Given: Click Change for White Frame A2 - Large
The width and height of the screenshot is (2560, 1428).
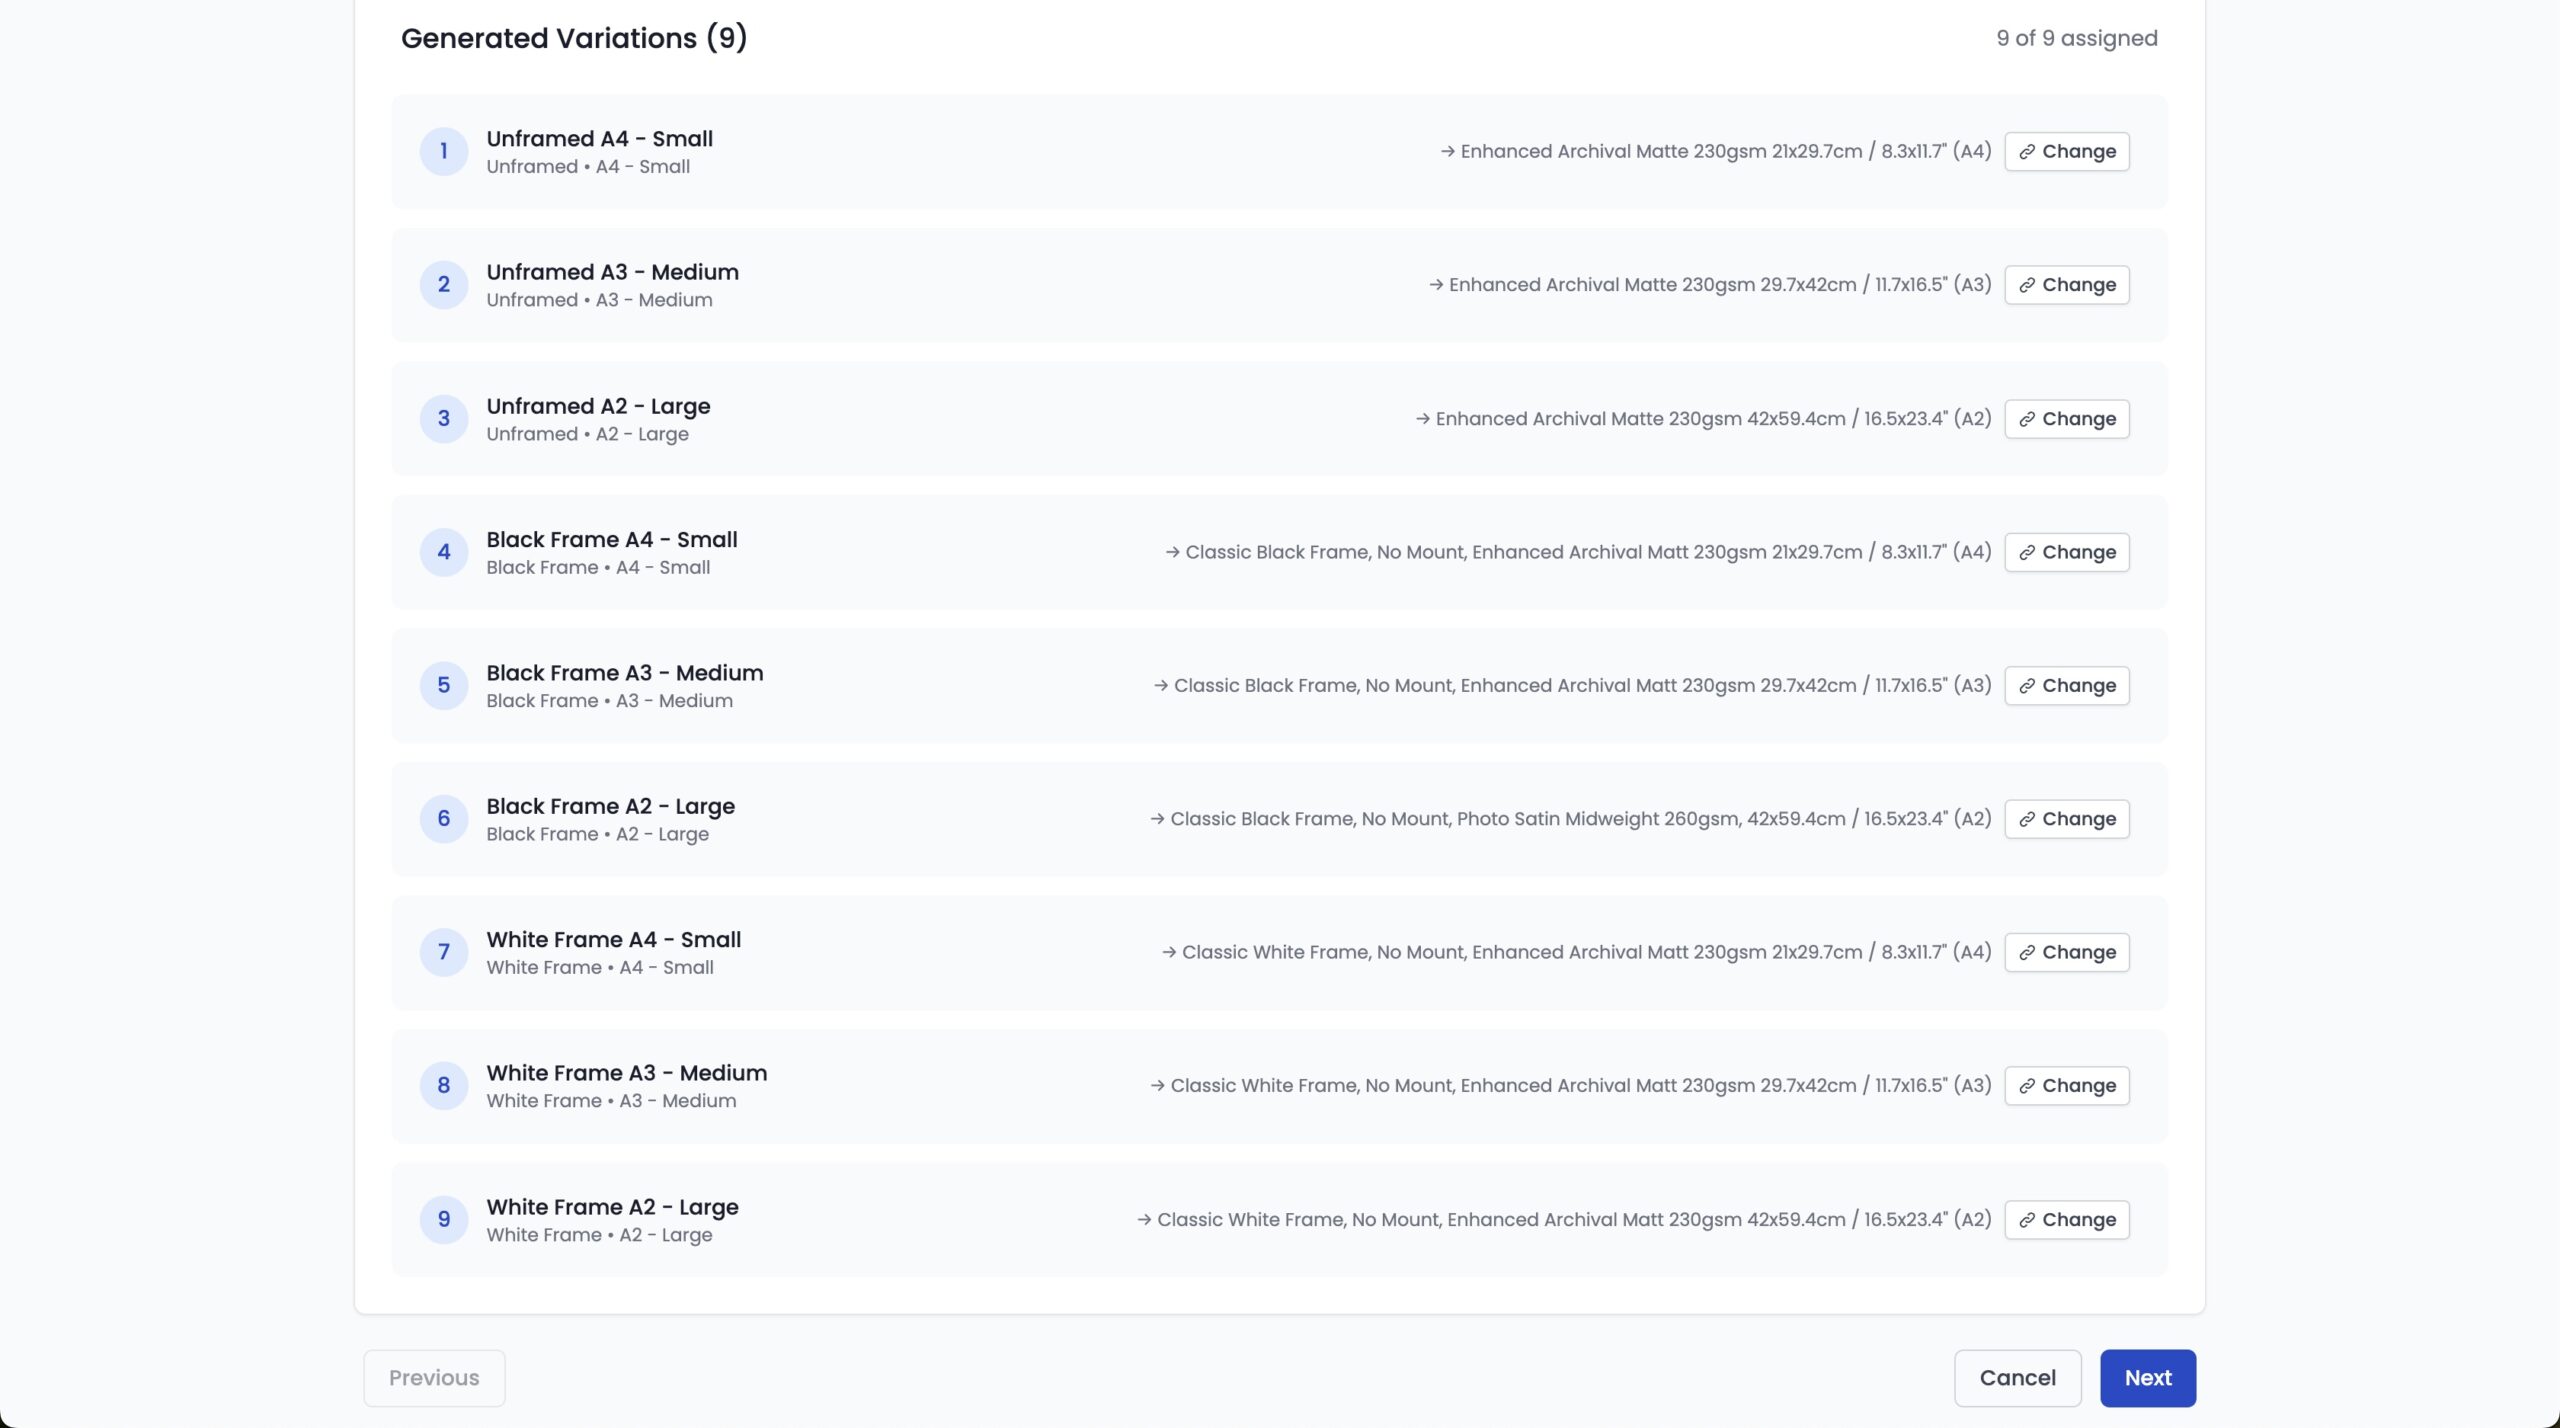Looking at the screenshot, I should click(x=2066, y=1220).
